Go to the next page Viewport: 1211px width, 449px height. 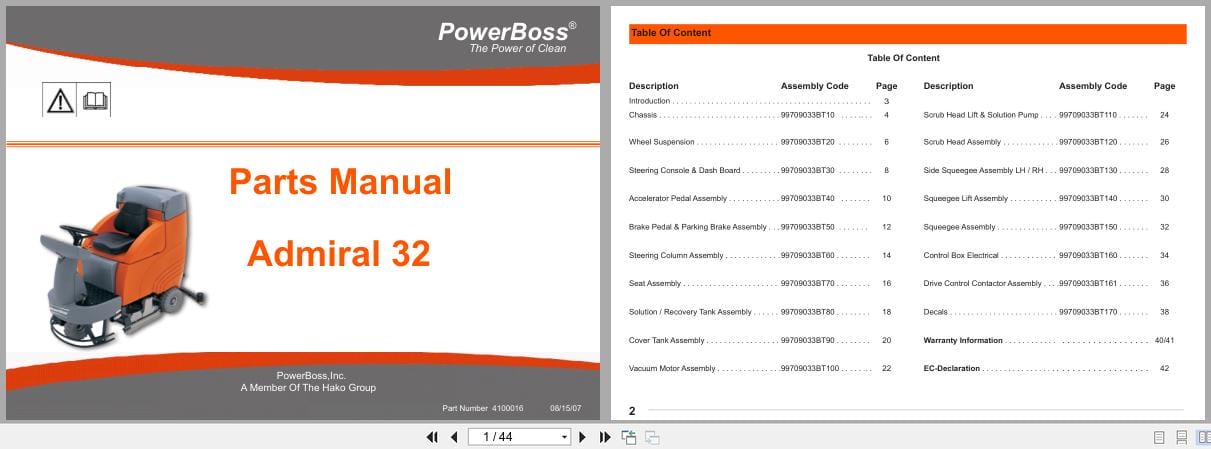point(583,437)
